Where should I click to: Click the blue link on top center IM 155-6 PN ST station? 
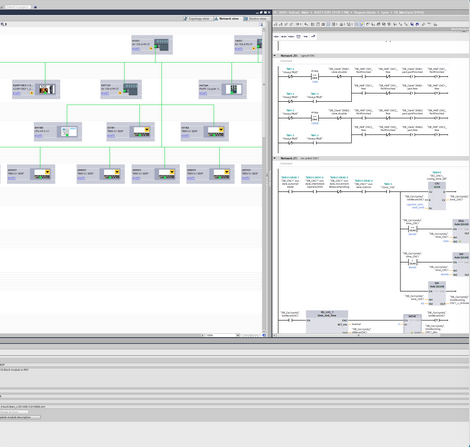tap(136, 49)
